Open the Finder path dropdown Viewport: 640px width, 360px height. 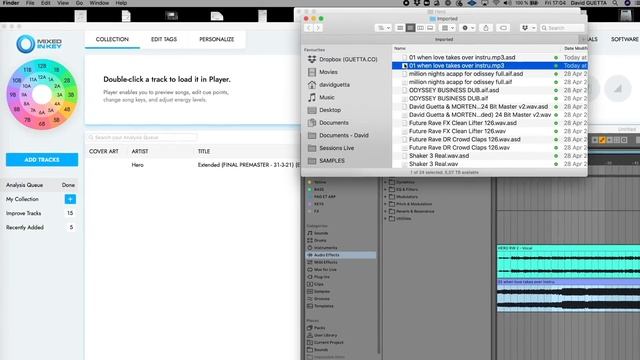click(383, 28)
